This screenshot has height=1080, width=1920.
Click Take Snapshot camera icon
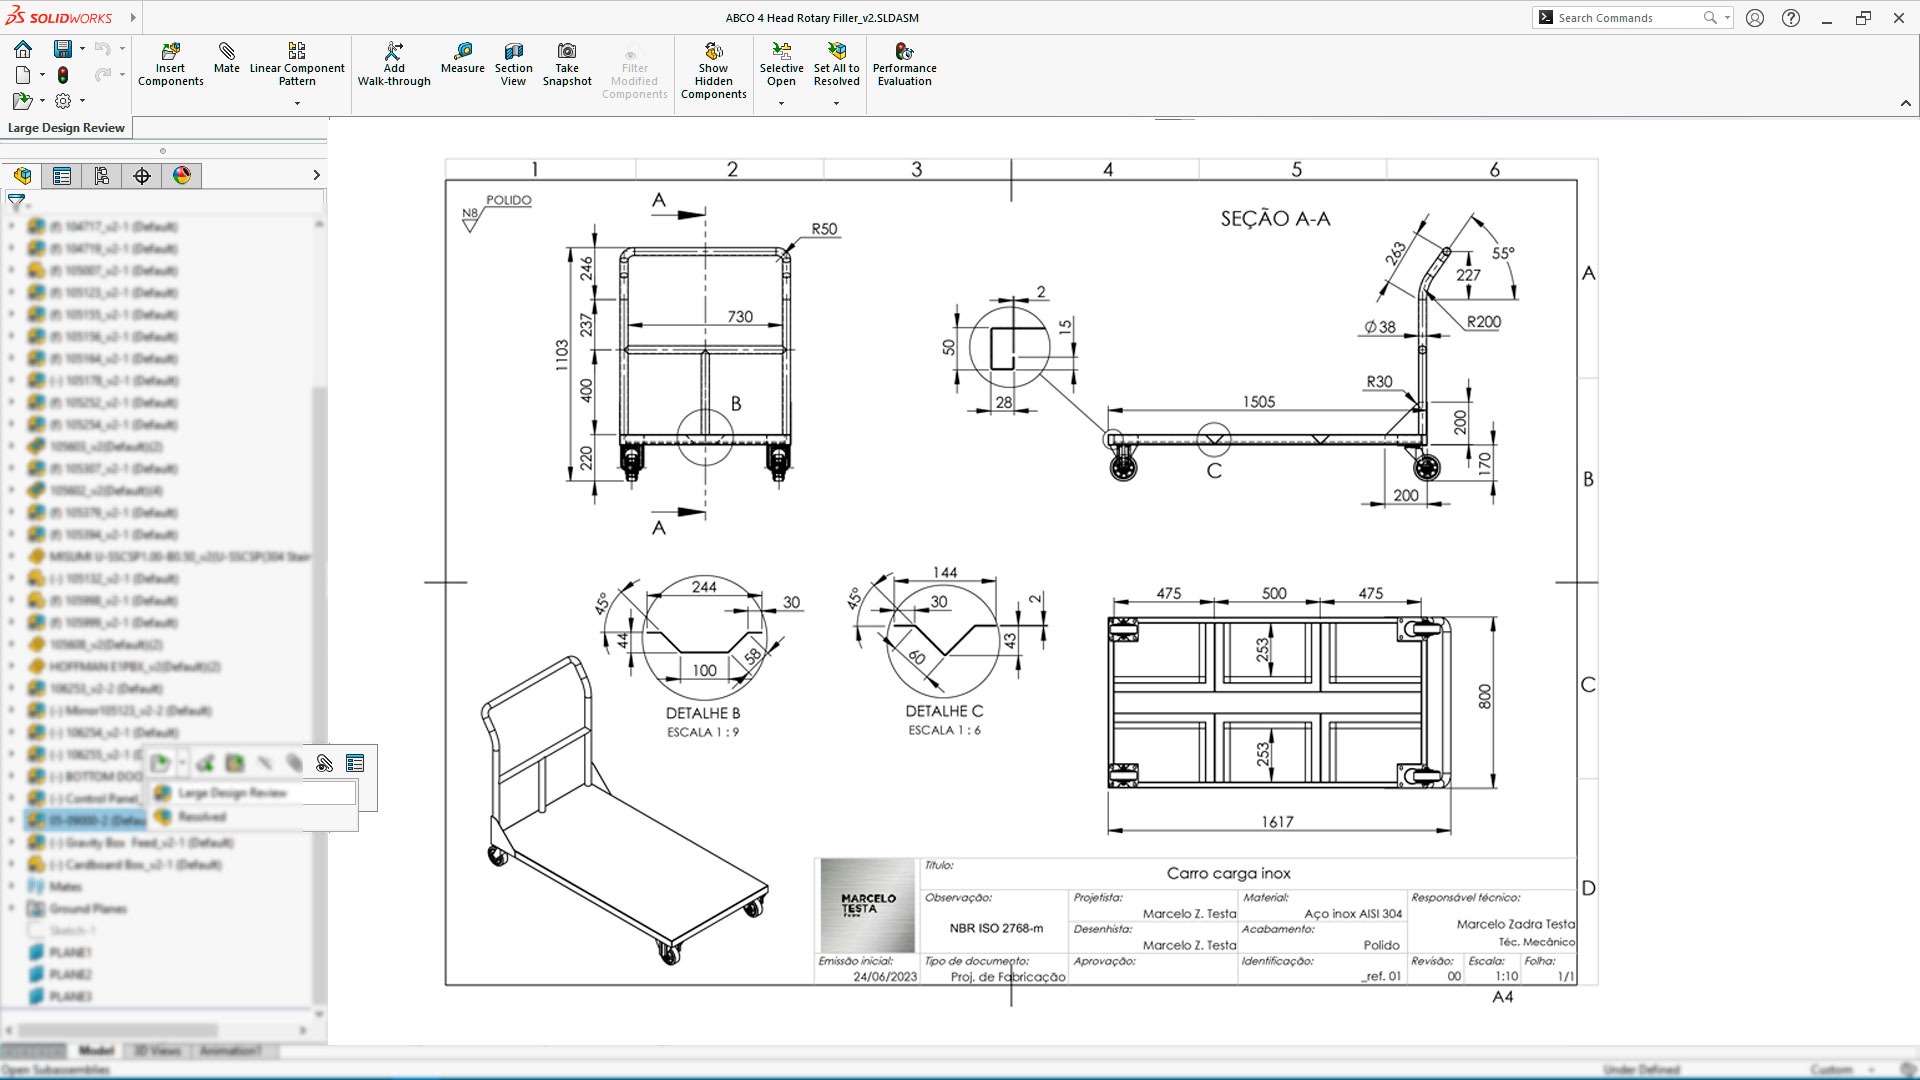pyautogui.click(x=567, y=51)
